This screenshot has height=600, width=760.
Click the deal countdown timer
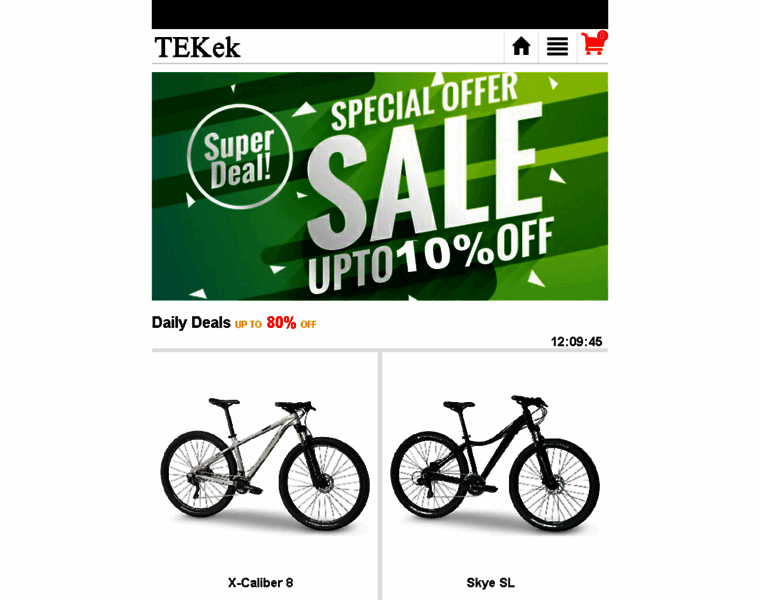576,342
